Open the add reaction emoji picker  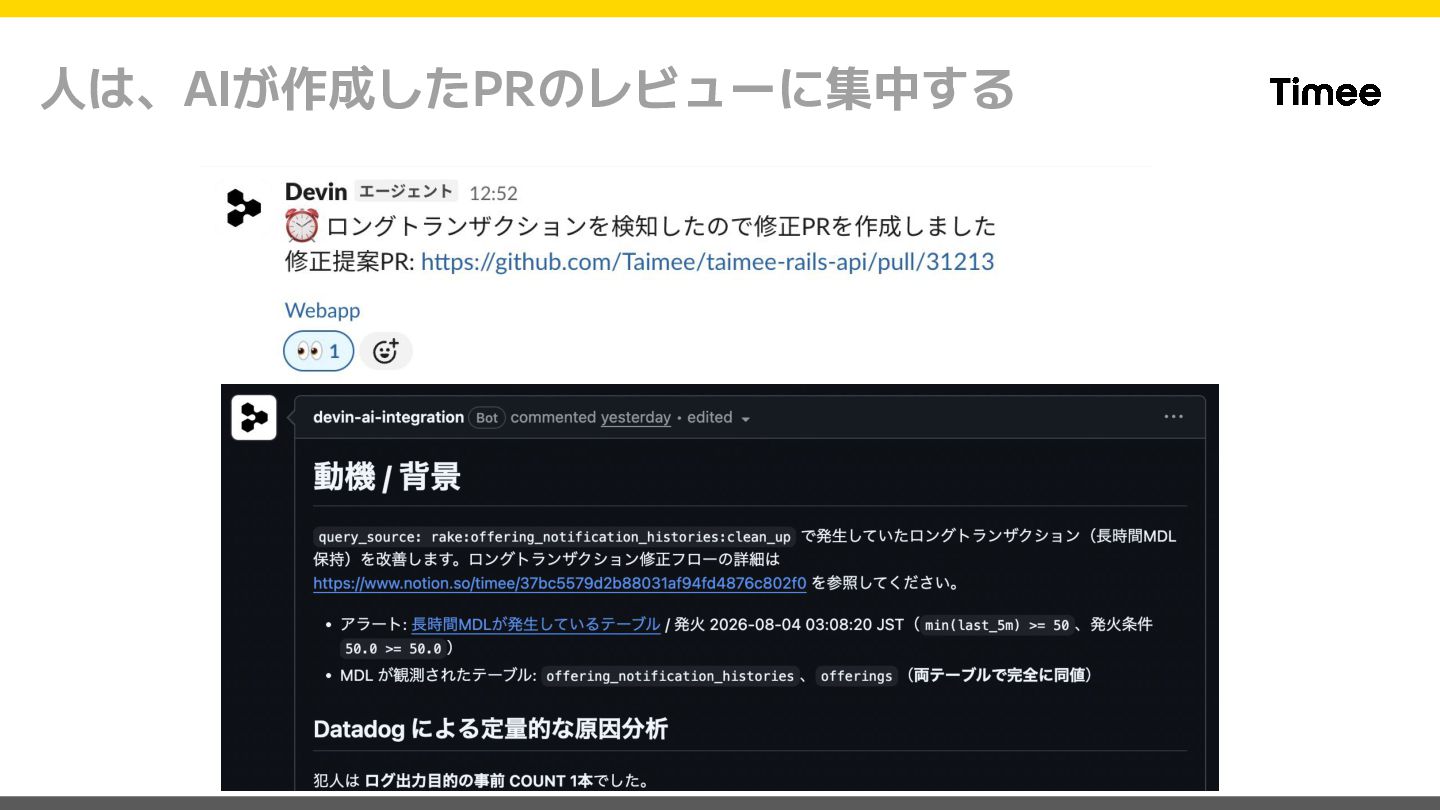point(386,351)
